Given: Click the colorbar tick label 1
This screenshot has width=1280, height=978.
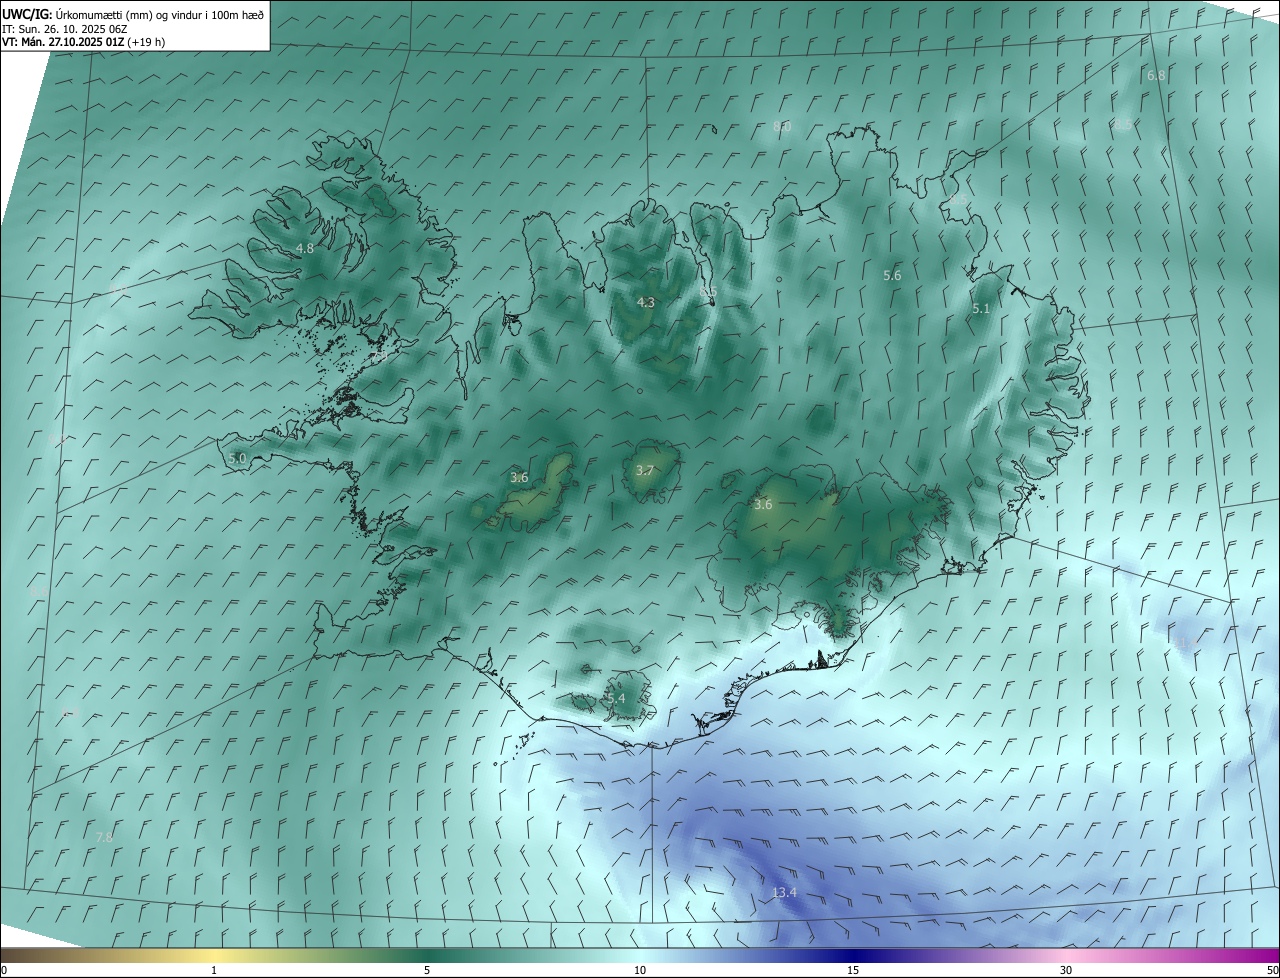Looking at the screenshot, I should (214, 970).
